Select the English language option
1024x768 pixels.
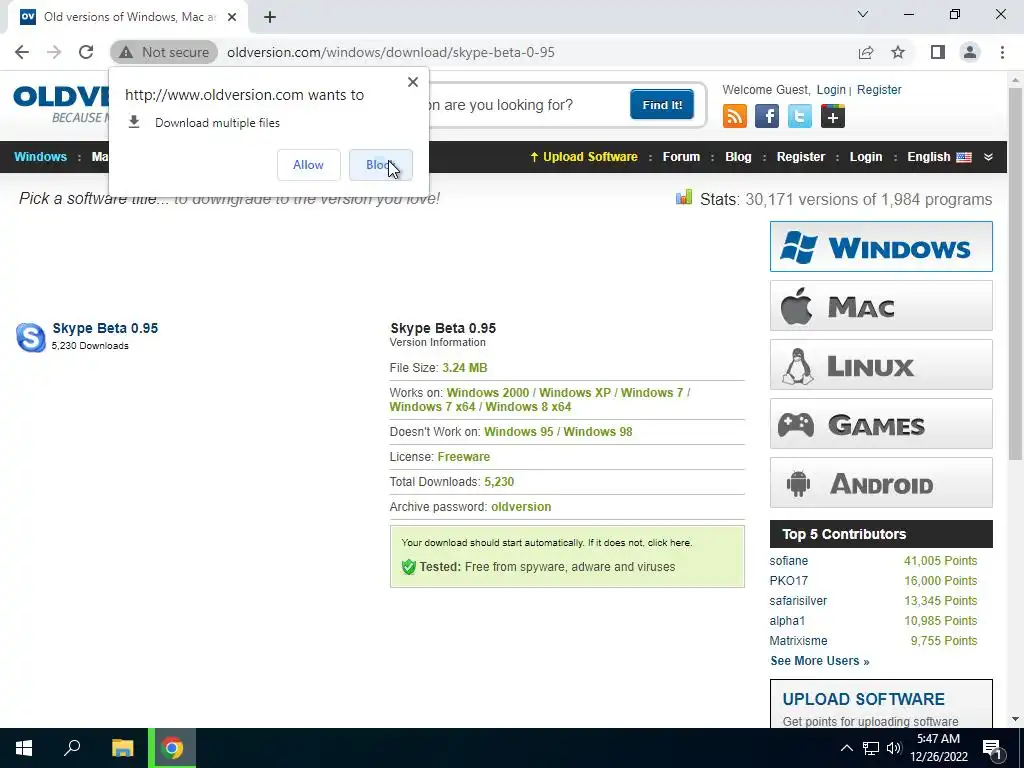coord(938,157)
